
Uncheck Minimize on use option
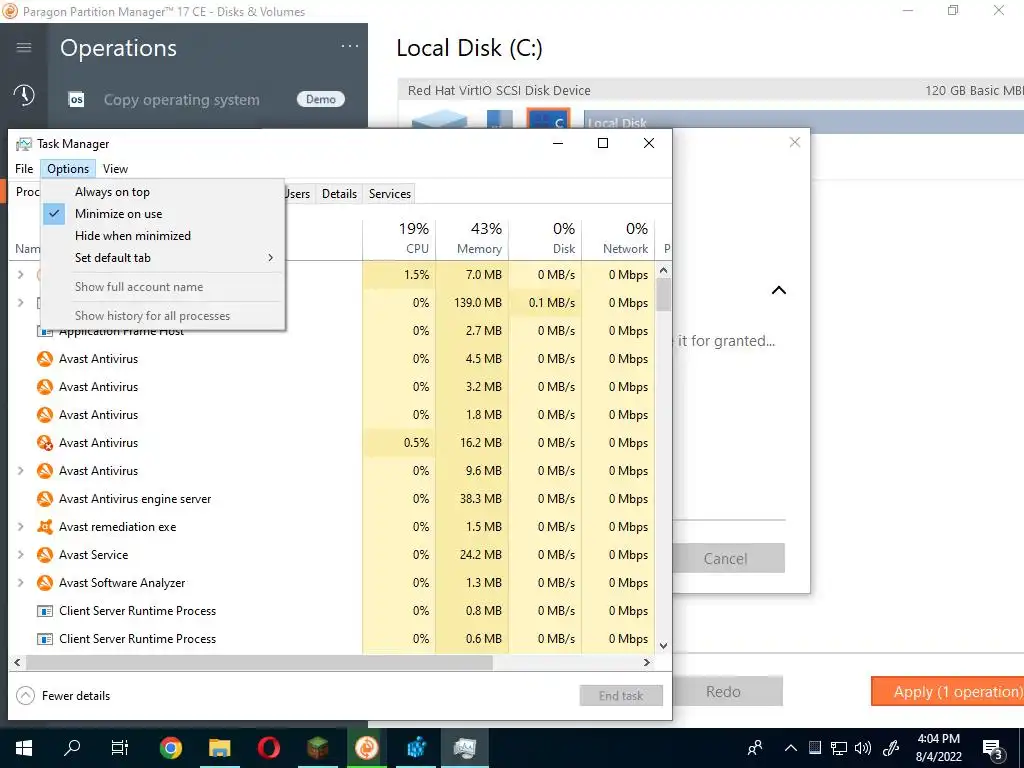(163, 214)
